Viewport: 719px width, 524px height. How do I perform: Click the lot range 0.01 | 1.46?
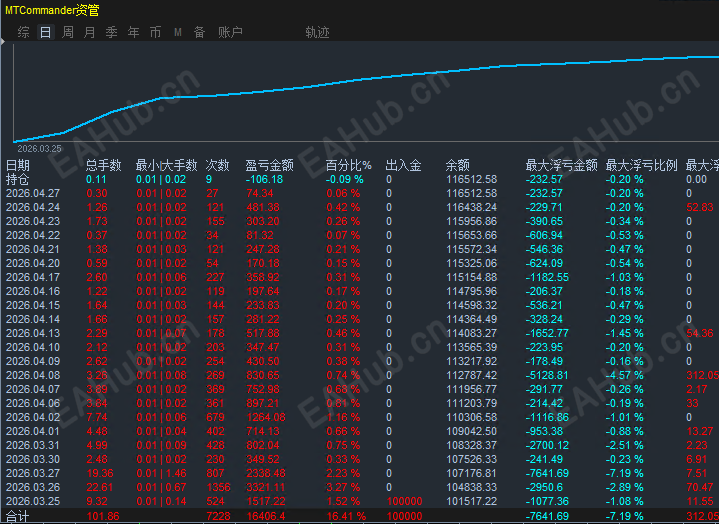pos(161,473)
